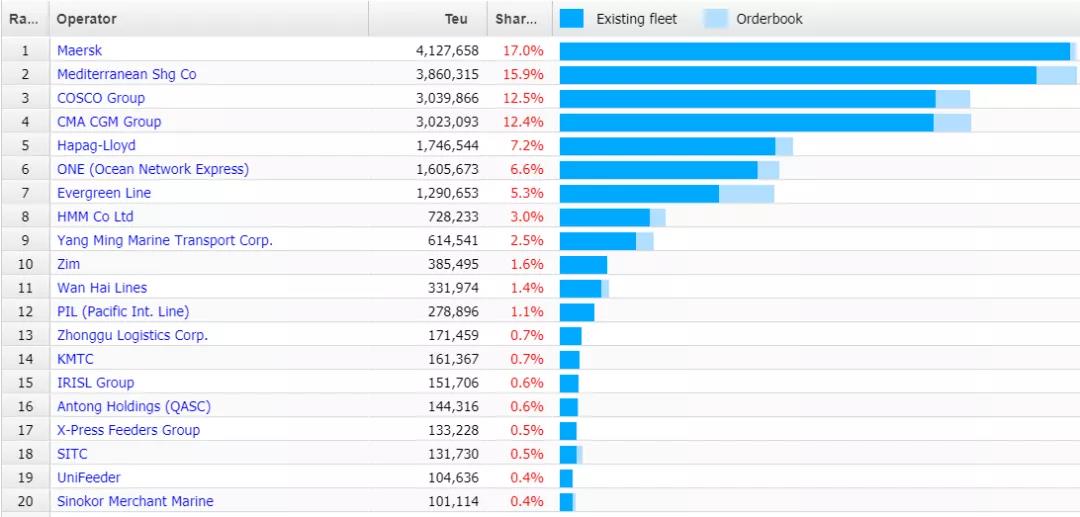Select the CMA CGM Group link

click(109, 122)
